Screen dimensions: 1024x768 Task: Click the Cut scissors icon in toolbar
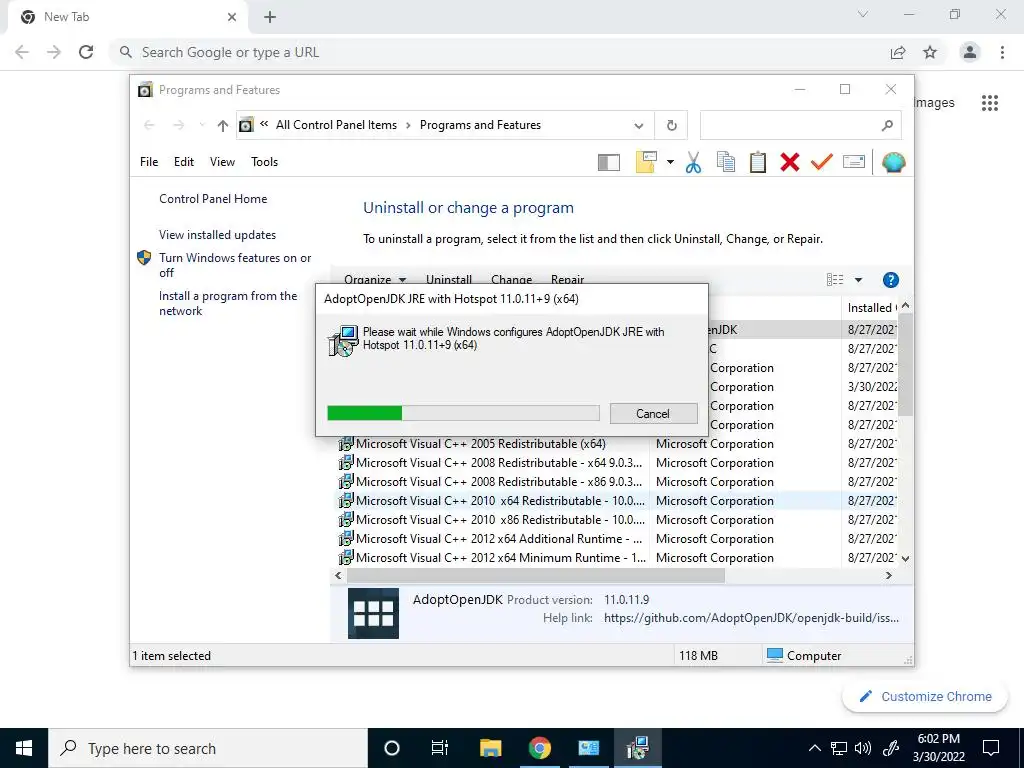[693, 162]
